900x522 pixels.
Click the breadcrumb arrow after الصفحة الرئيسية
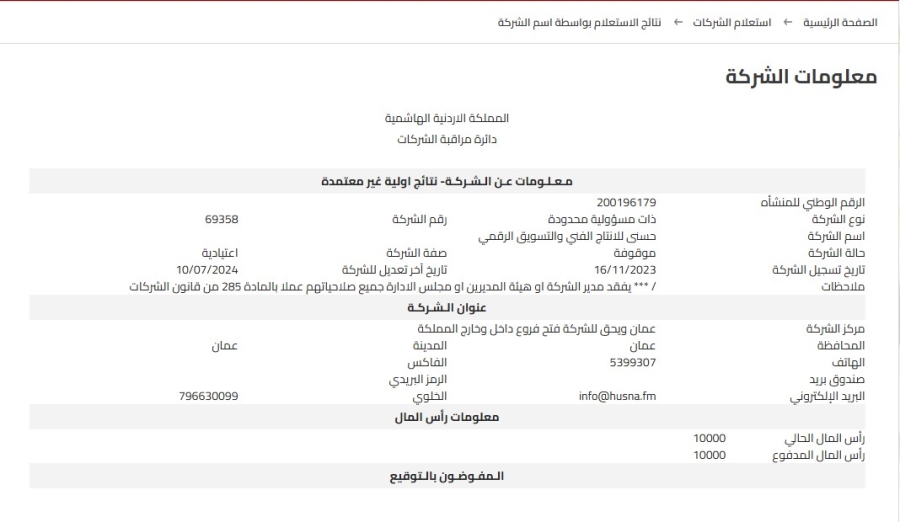pyautogui.click(x=786, y=22)
